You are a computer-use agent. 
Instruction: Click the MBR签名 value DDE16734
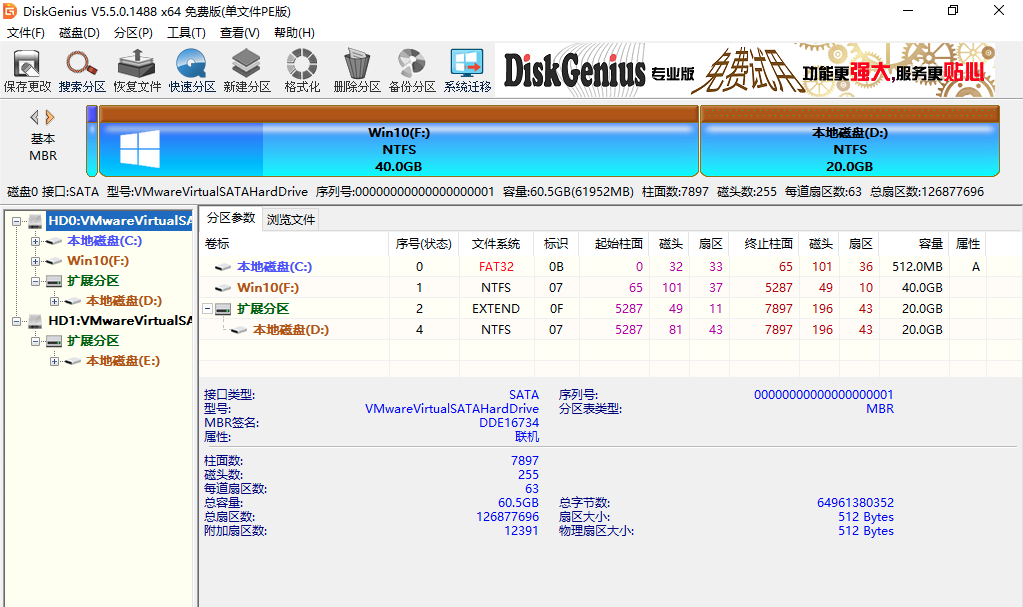click(509, 423)
